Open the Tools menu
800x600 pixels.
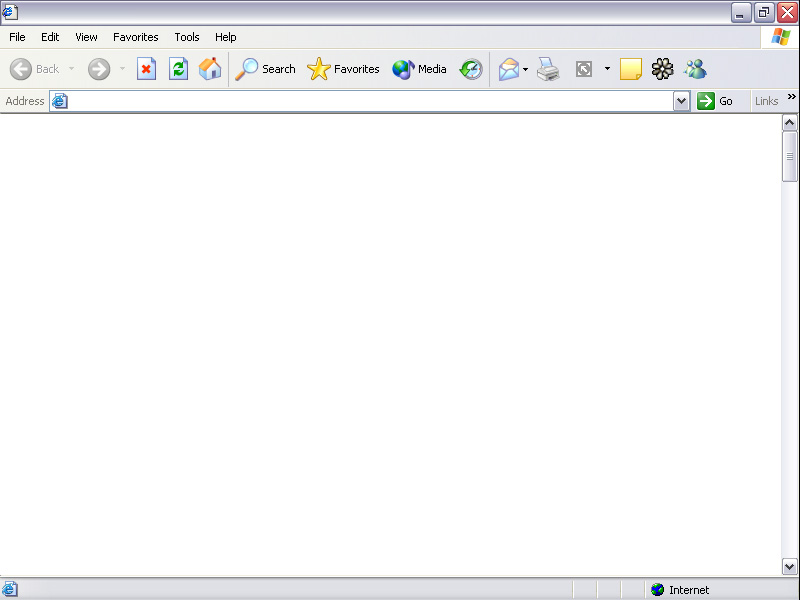(x=187, y=37)
